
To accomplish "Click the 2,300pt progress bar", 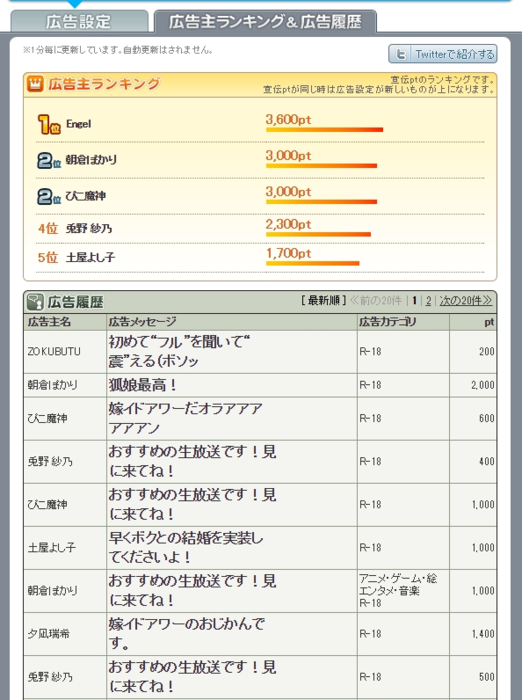I will click(x=318, y=234).
